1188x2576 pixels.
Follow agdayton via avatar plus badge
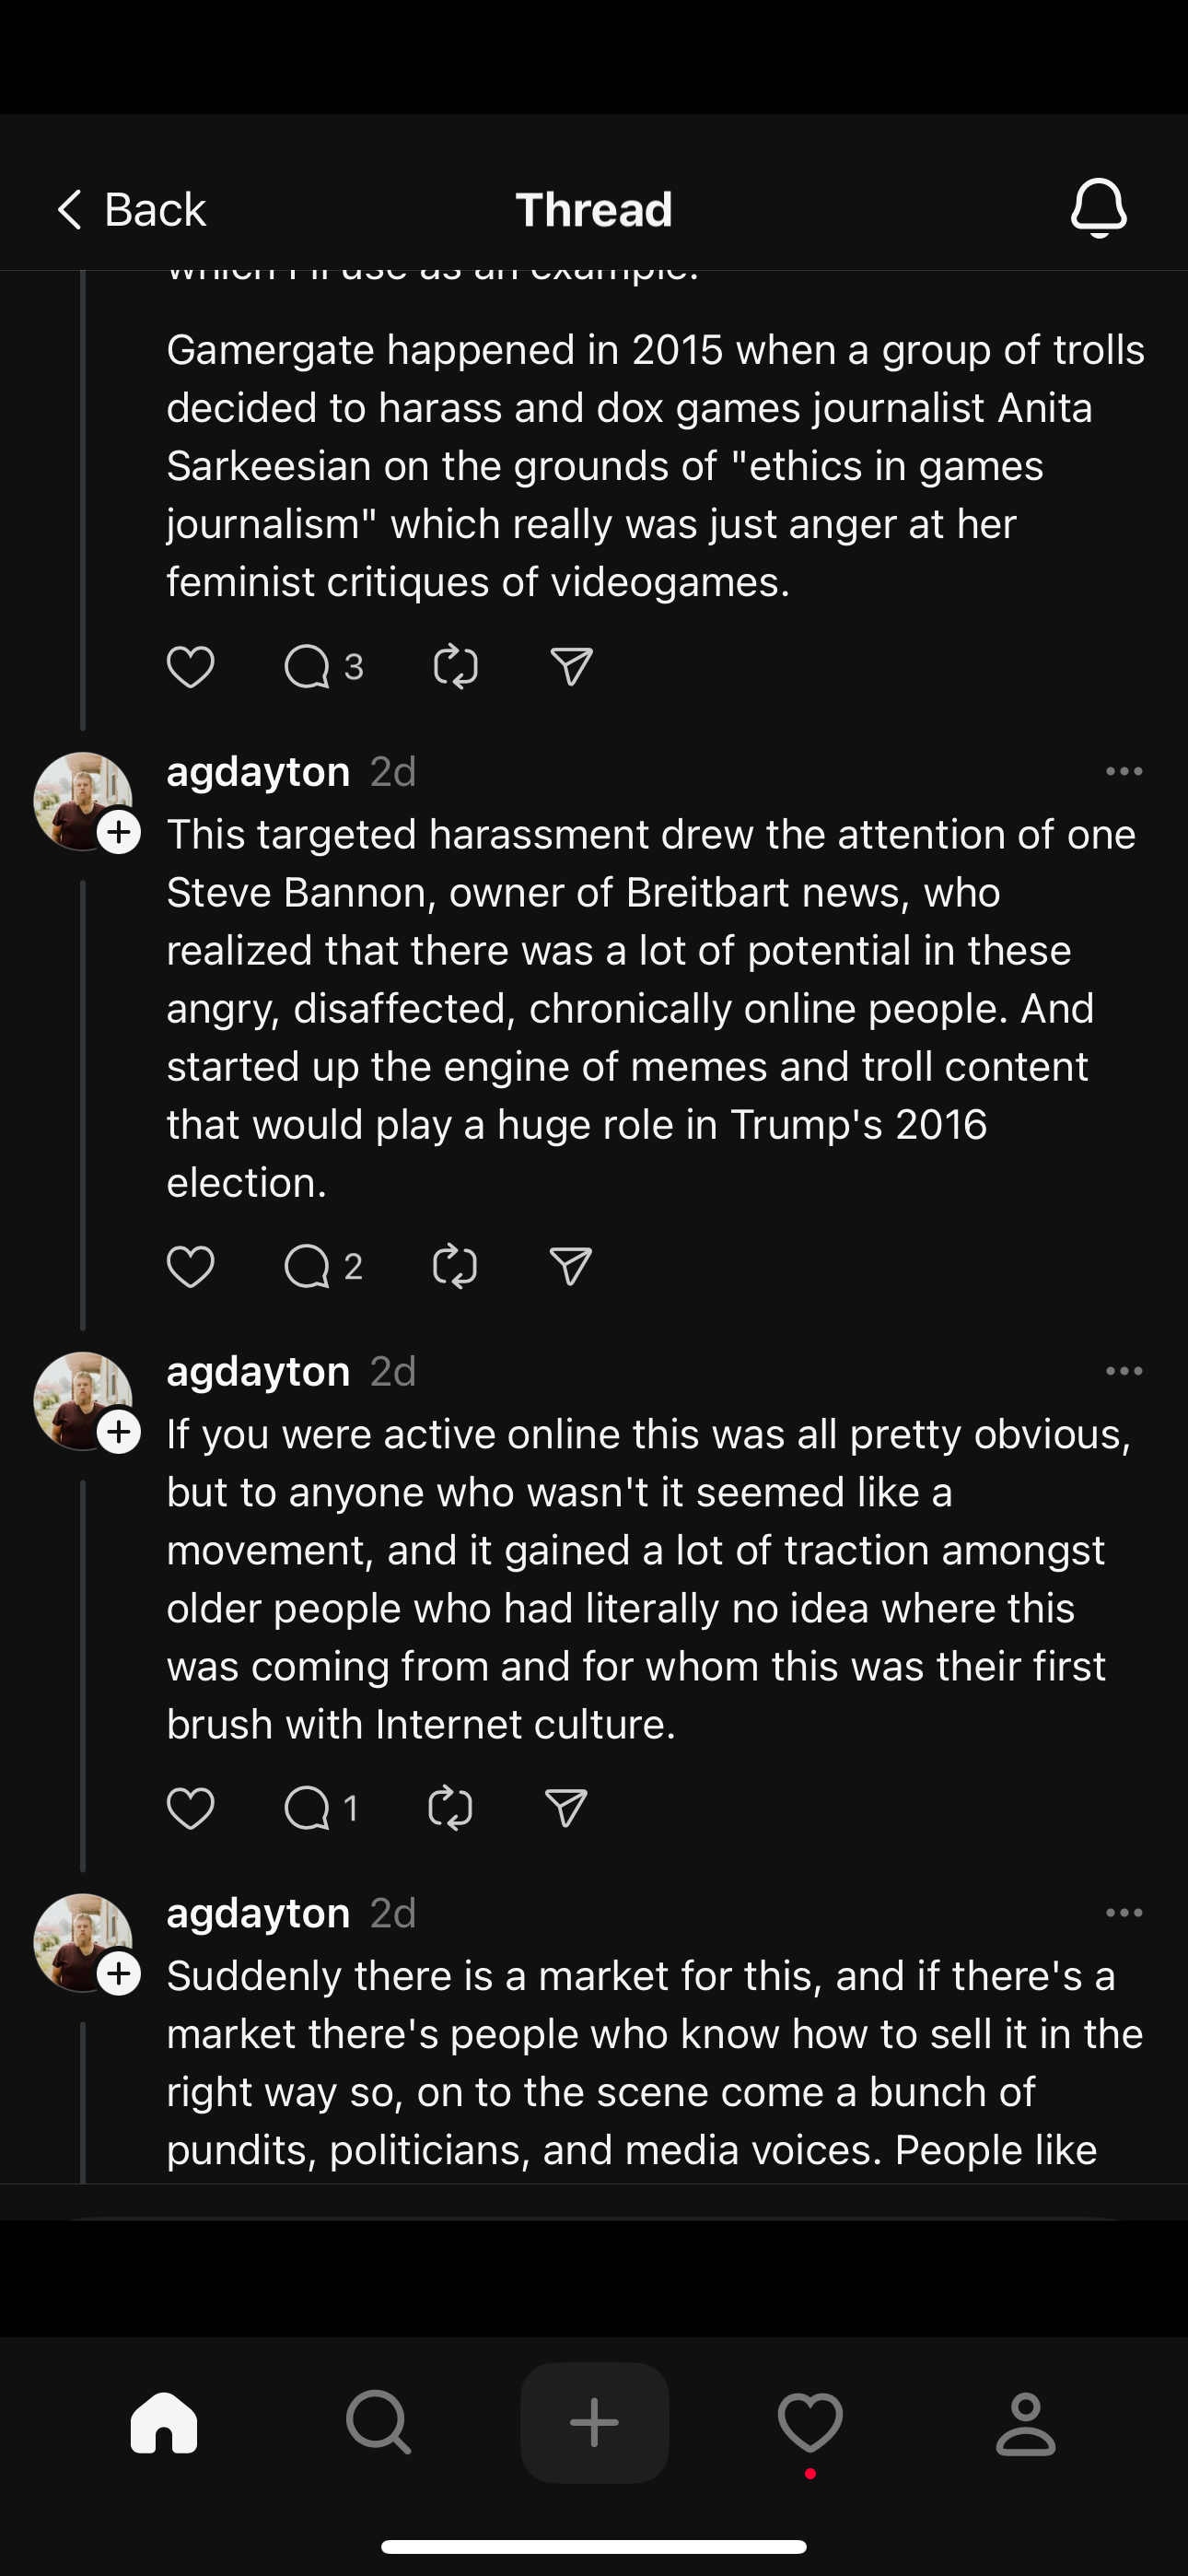pyautogui.click(x=119, y=832)
